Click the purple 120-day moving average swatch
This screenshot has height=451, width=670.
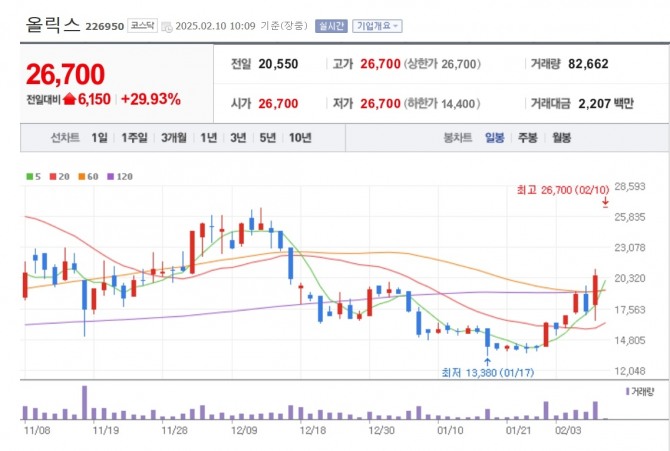click(x=111, y=177)
